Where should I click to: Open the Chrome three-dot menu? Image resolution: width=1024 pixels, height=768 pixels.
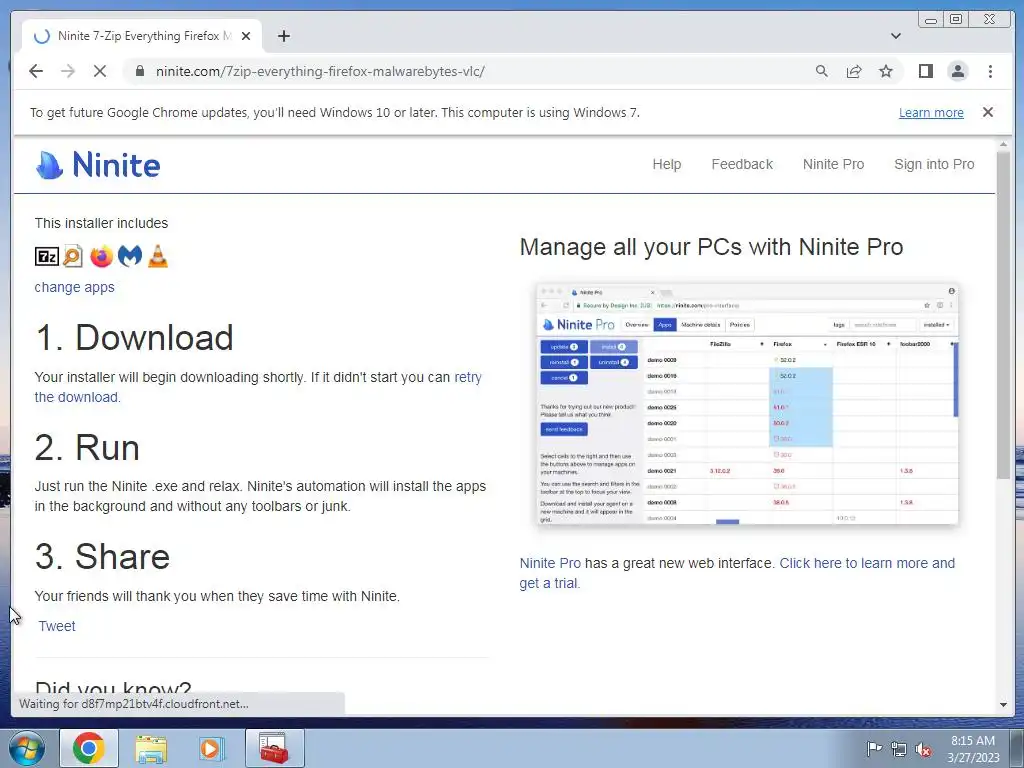[990, 71]
